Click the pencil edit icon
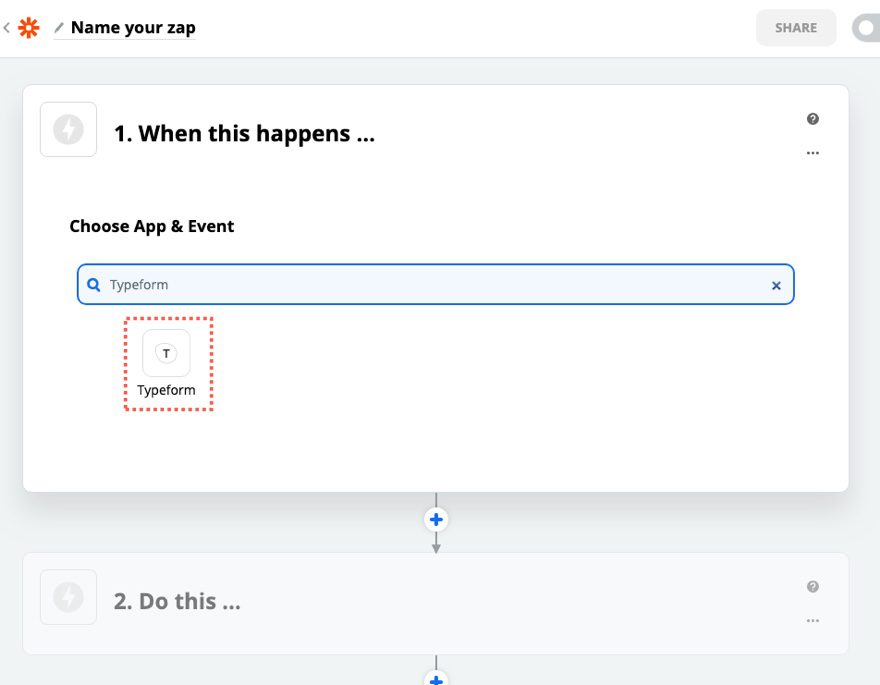The image size is (880, 685). coord(59,28)
